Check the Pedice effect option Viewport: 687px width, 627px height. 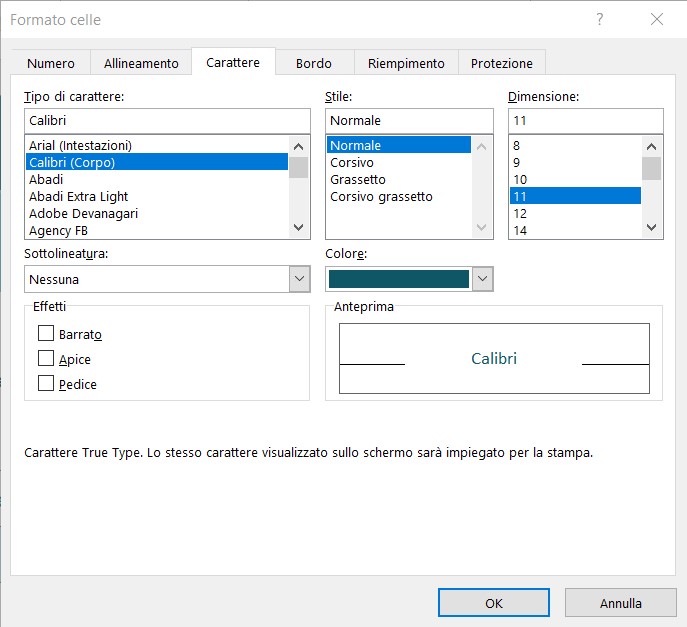pos(46,383)
